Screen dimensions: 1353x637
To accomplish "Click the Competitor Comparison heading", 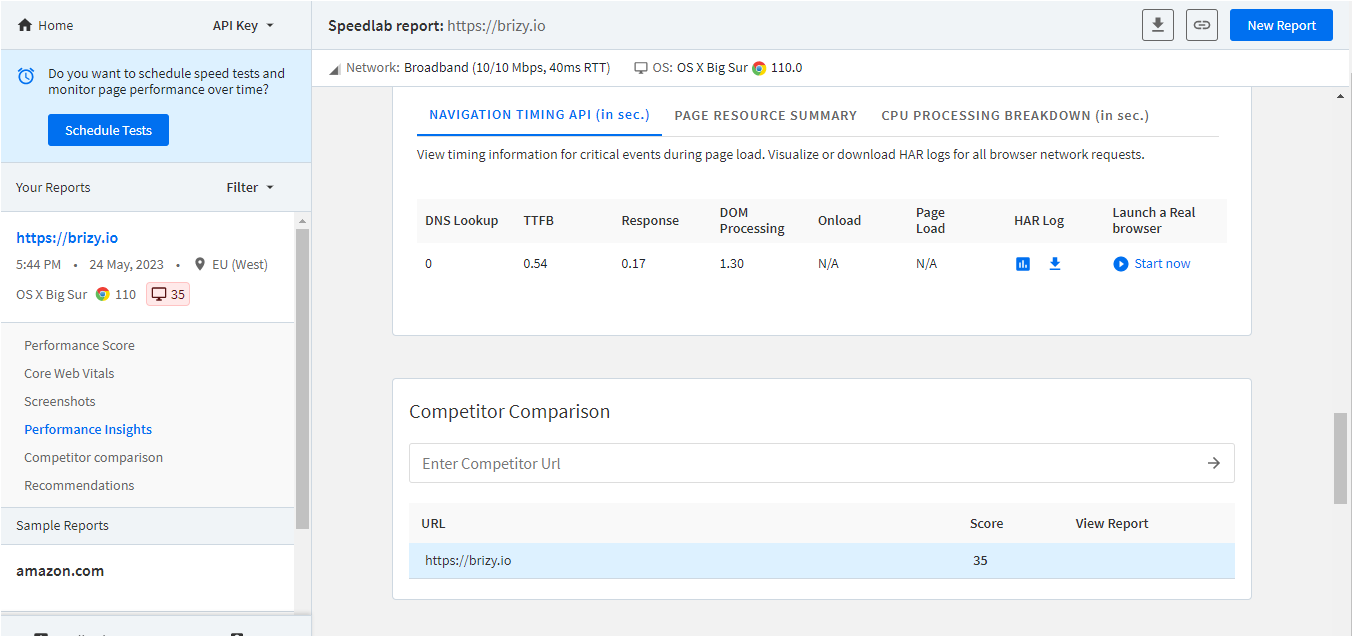I will [x=509, y=411].
